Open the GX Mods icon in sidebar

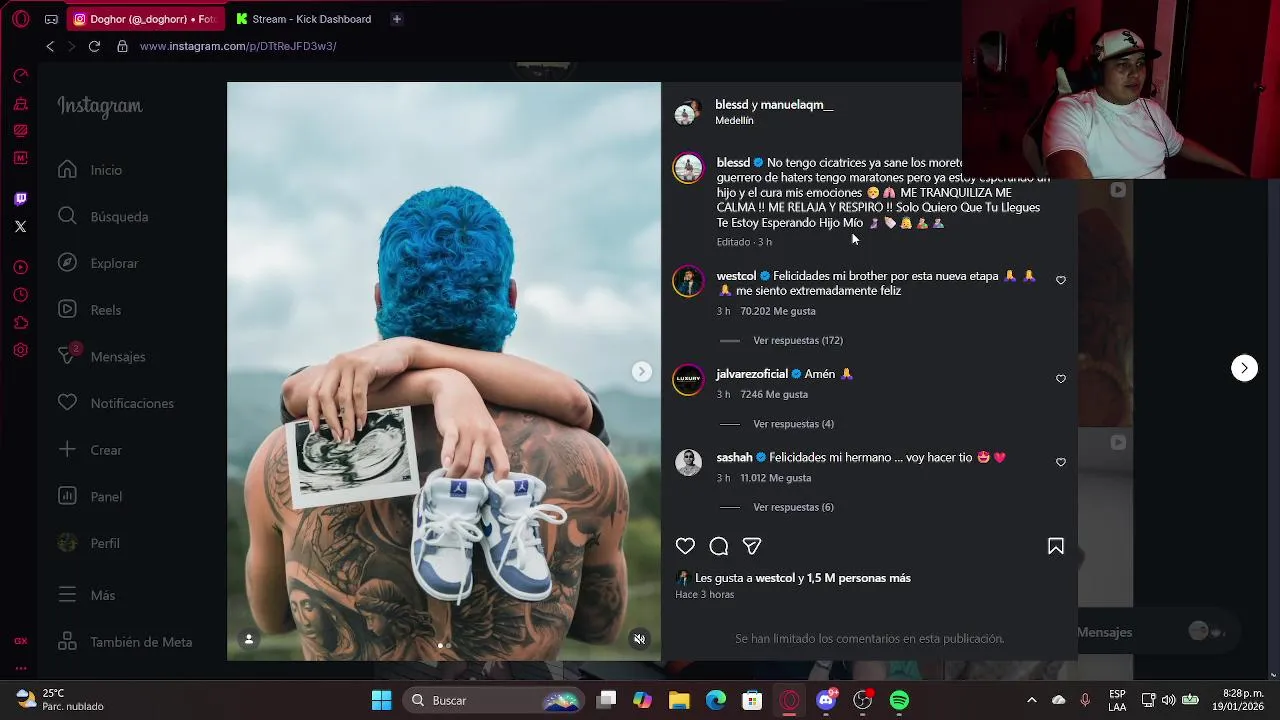click(x=20, y=158)
